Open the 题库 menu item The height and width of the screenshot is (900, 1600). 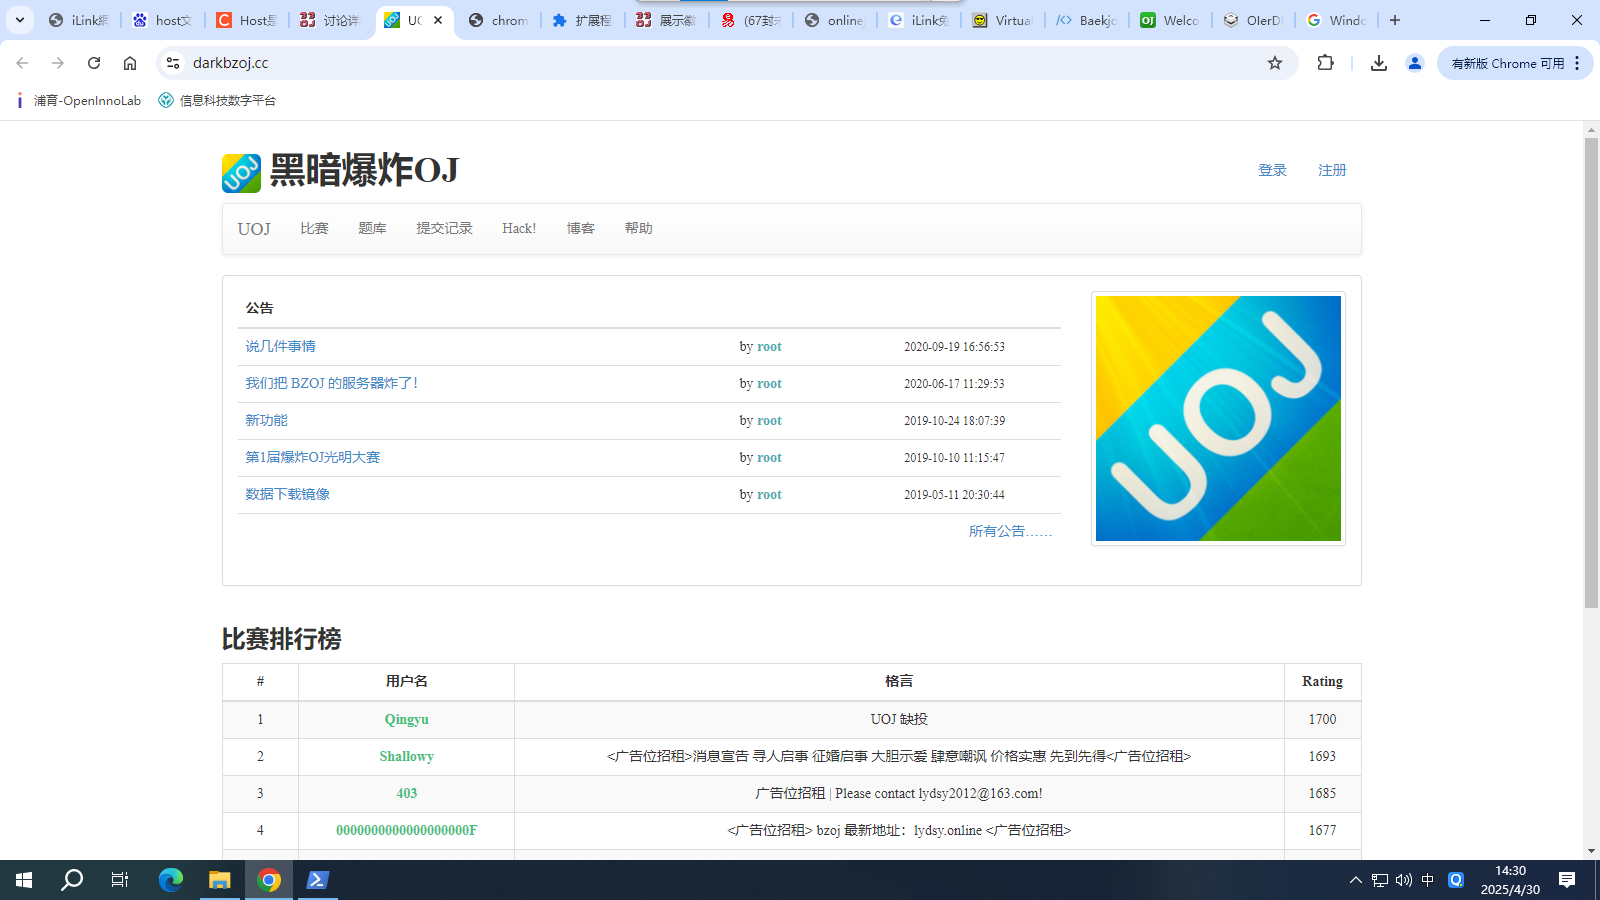tap(372, 229)
